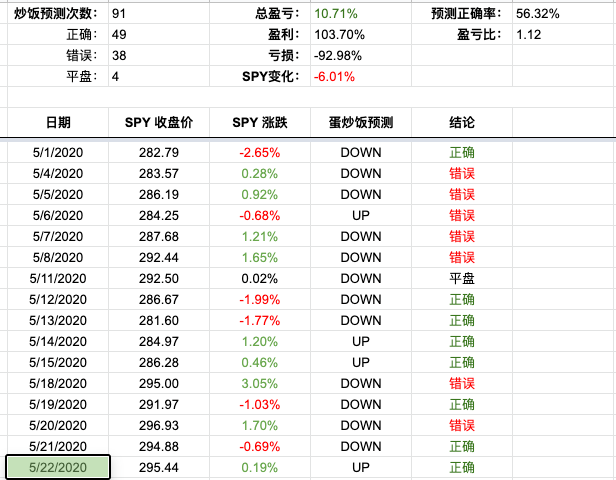Viewport: 616px width, 480px height.
Task: Select closing price 295.44
Action: 159,467
